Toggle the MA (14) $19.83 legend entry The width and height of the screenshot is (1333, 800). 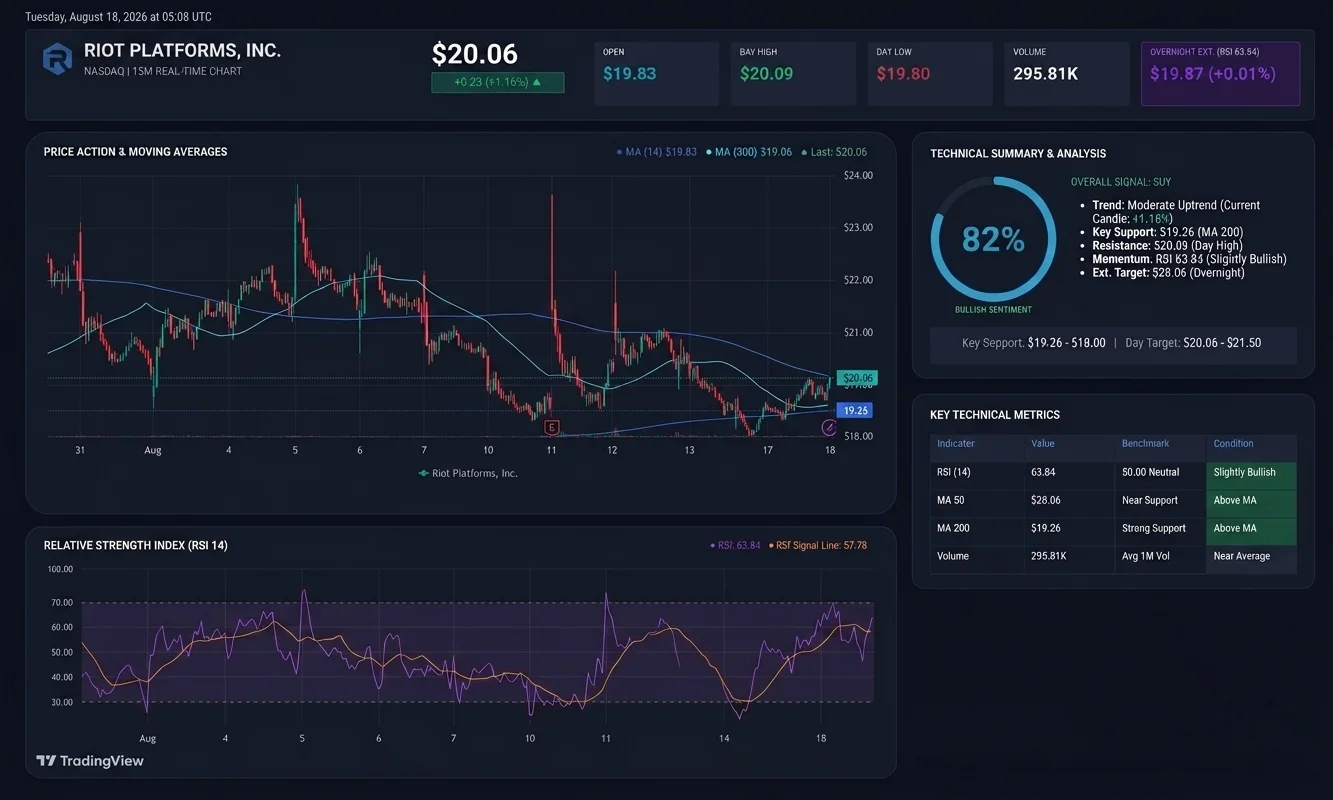click(656, 152)
